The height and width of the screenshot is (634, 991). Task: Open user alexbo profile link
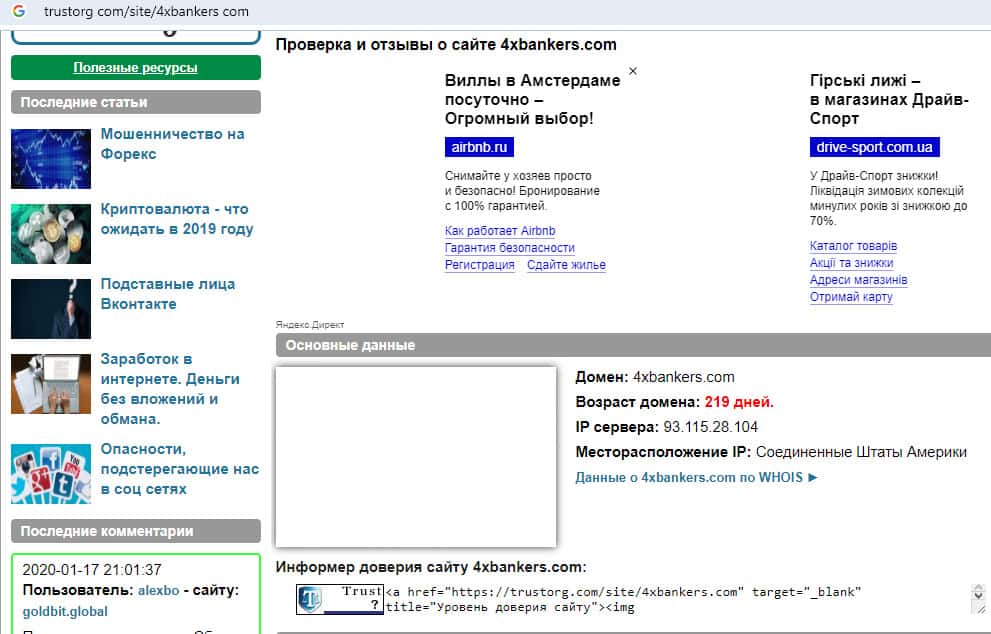(x=159, y=590)
